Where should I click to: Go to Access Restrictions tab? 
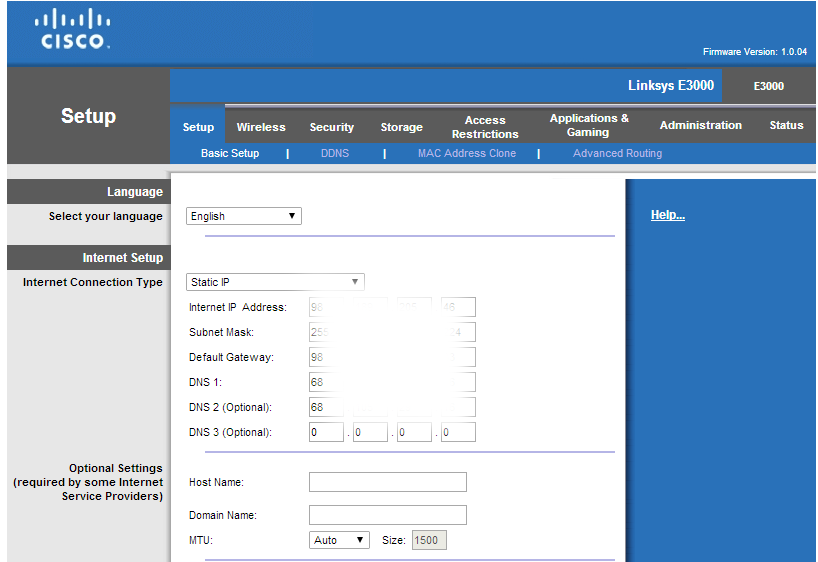[485, 127]
